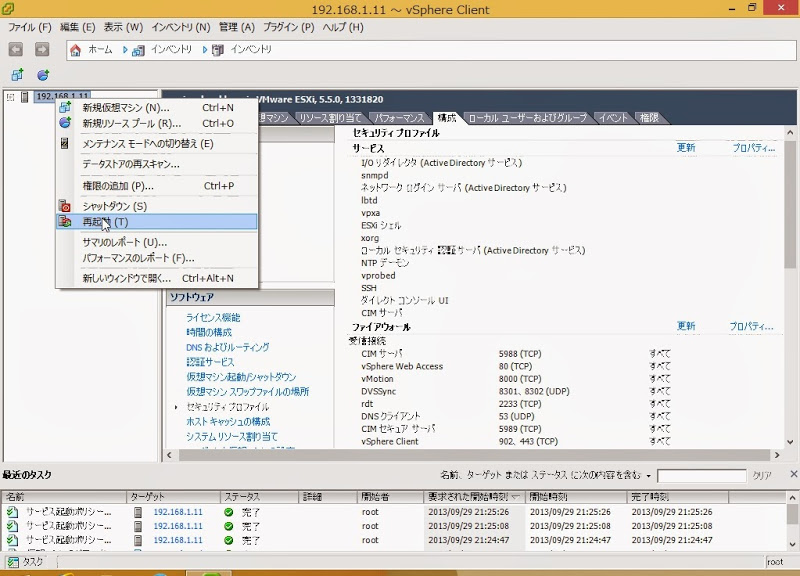Click the シャットダウン icon in the context menu
This screenshot has width=800, height=576.
pyautogui.click(x=64, y=205)
